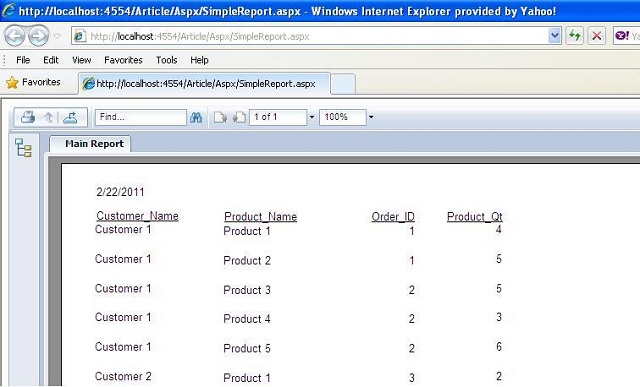This screenshot has width=640, height=387.
Task: Open the Favorites menu
Action: click(x=123, y=60)
